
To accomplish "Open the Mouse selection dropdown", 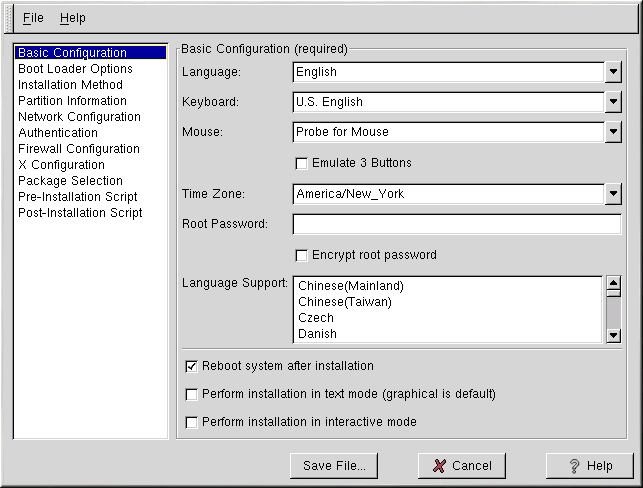I will click(x=613, y=132).
